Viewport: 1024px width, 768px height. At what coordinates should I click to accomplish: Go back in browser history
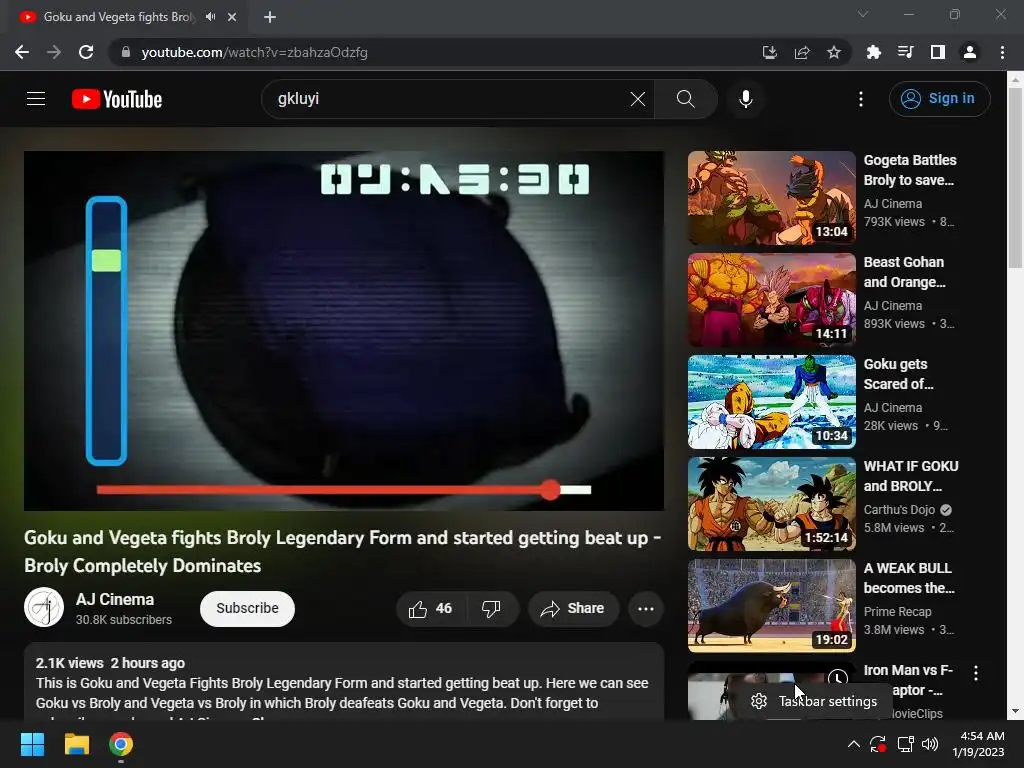point(22,52)
